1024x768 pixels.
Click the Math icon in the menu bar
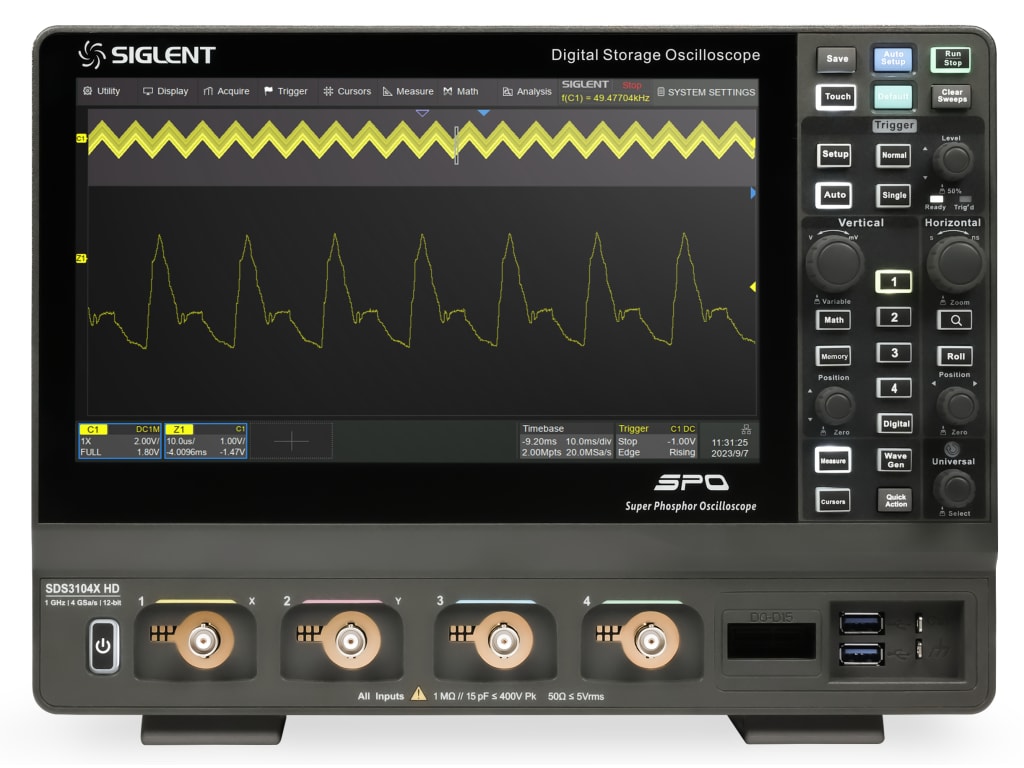tap(450, 91)
